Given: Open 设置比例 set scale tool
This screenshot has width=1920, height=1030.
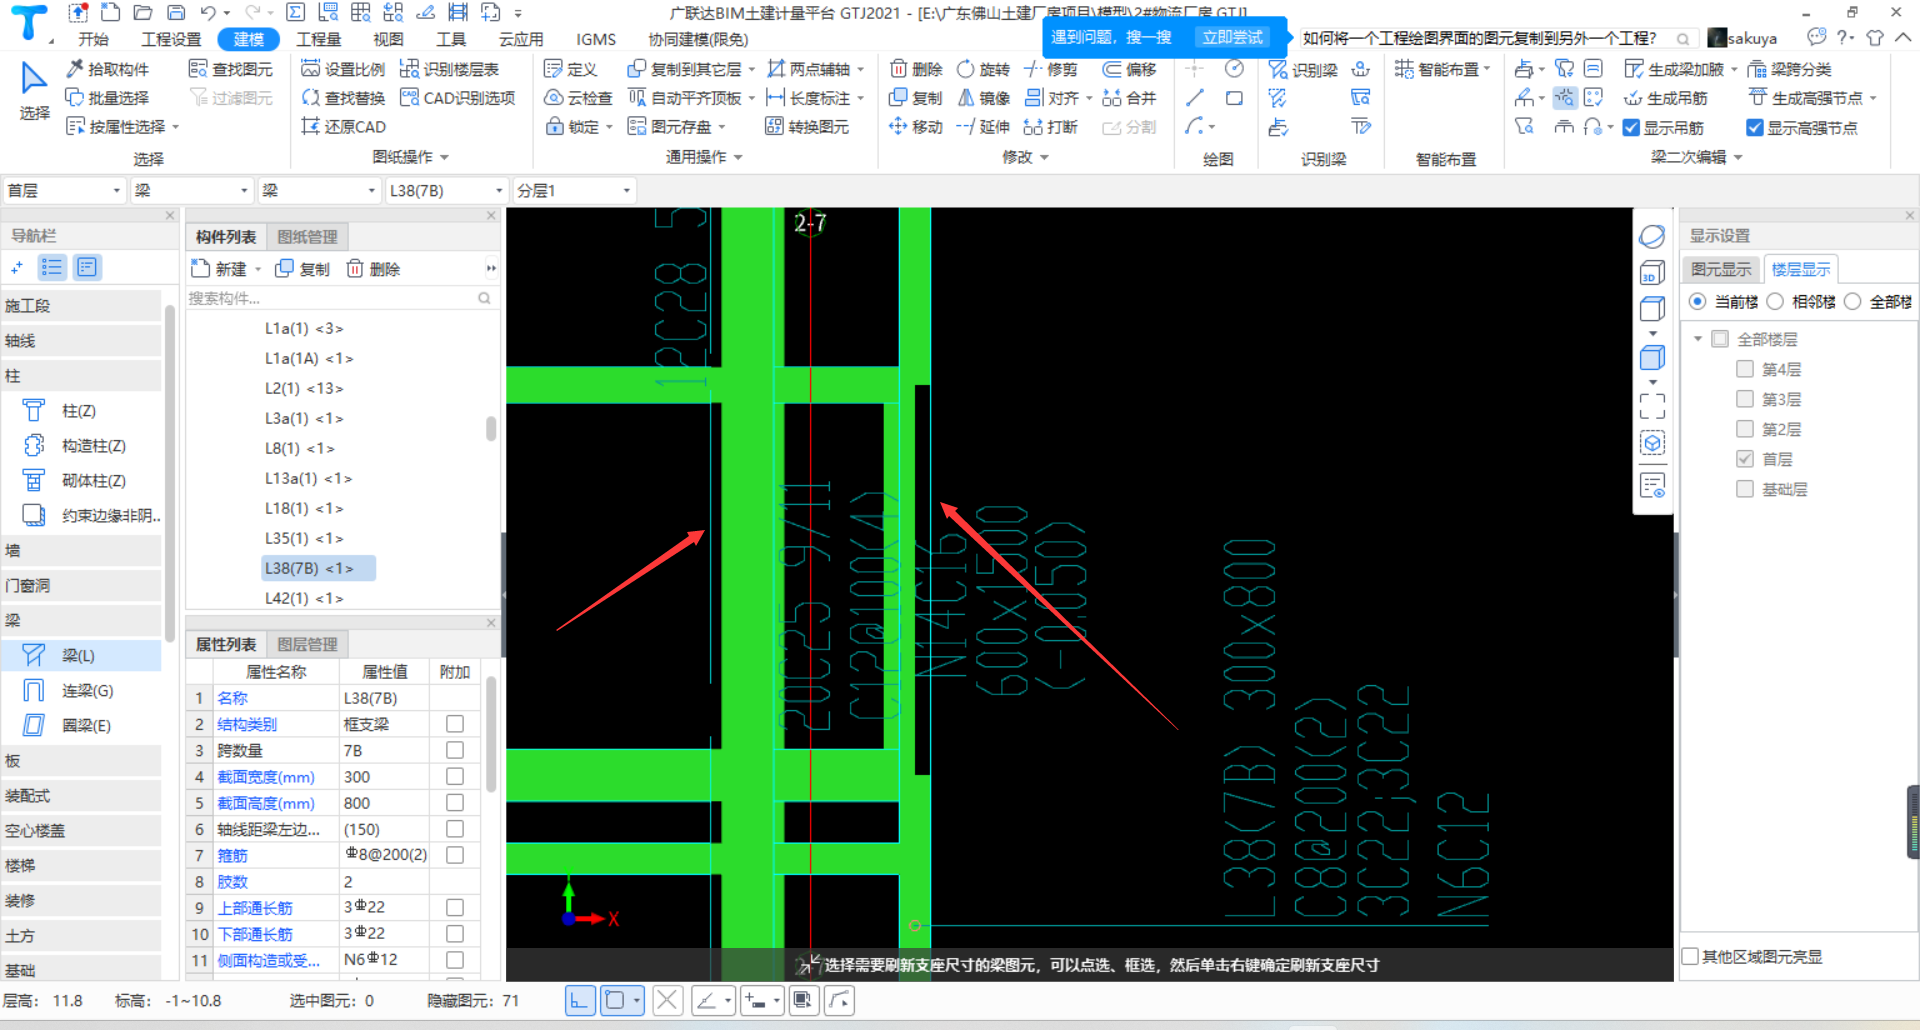Looking at the screenshot, I should [x=343, y=69].
